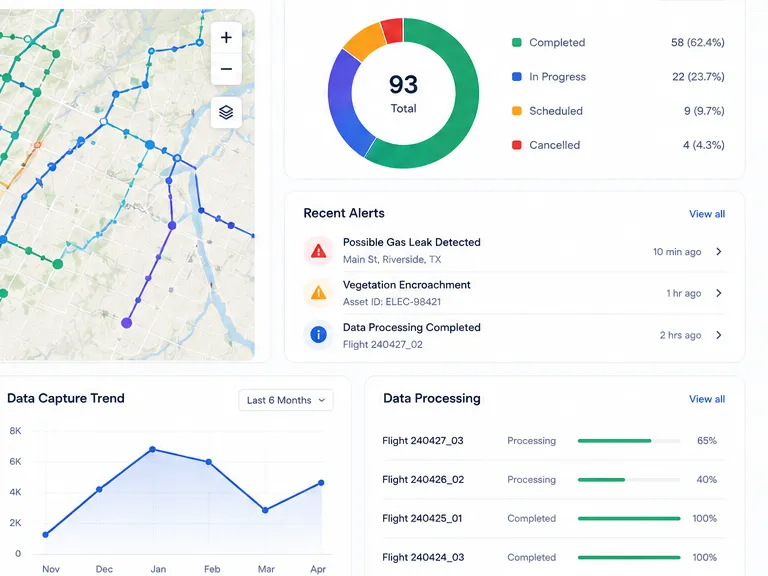Select the In Progress legend swatch
Screen dimensions: 768x576
click(516, 77)
